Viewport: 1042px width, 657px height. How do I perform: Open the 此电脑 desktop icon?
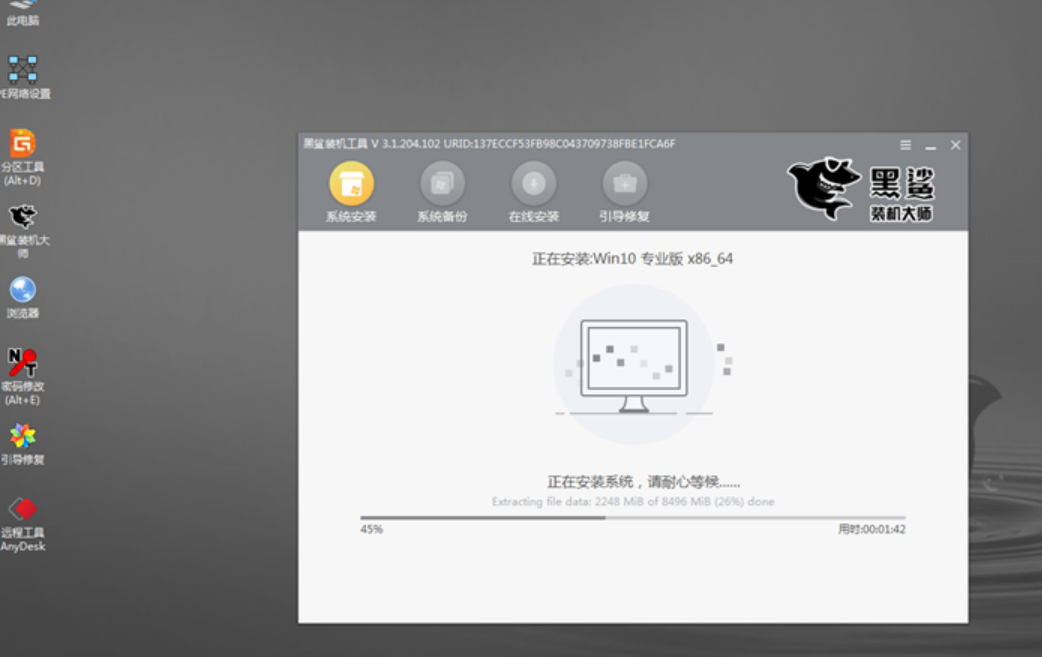[x=23, y=12]
